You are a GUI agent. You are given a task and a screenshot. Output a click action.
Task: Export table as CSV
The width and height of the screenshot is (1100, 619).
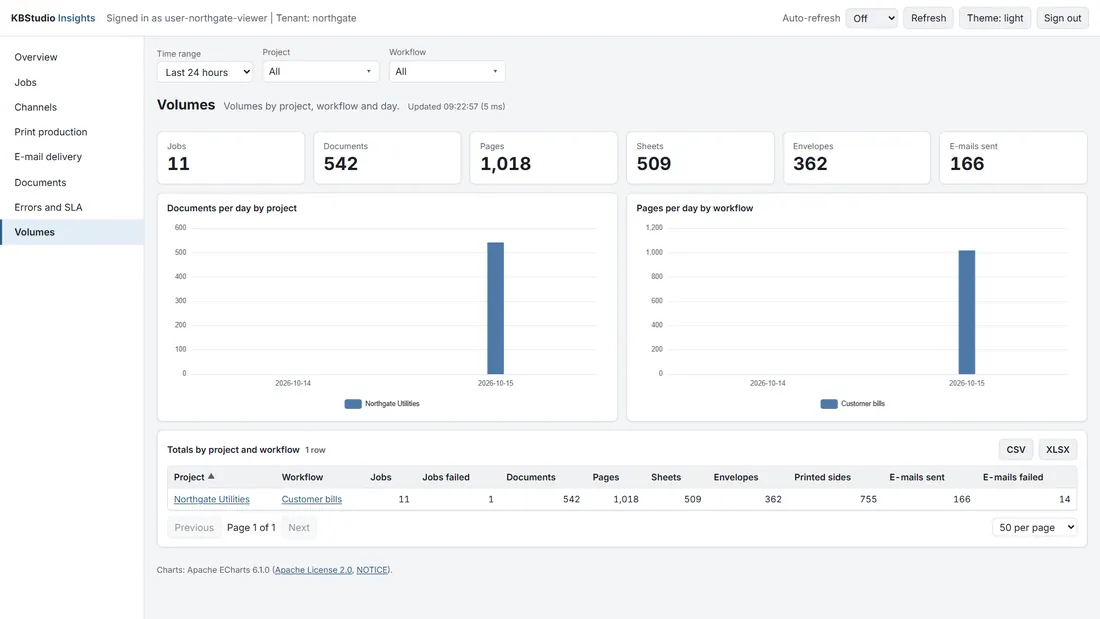pyautogui.click(x=1015, y=450)
